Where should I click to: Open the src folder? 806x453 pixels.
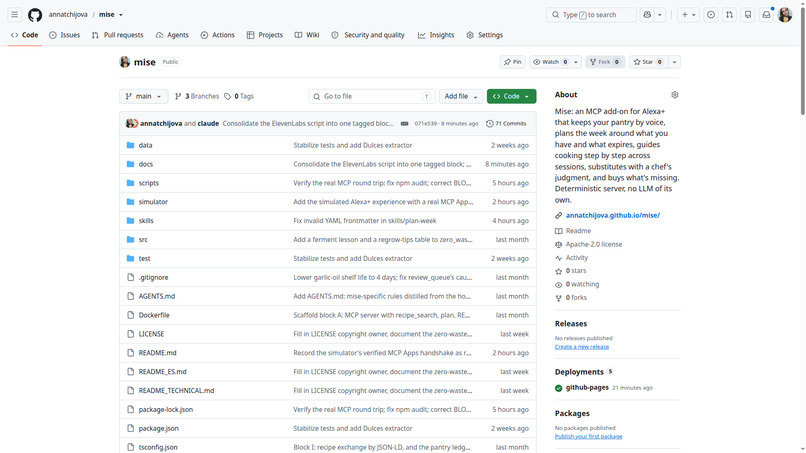point(143,240)
